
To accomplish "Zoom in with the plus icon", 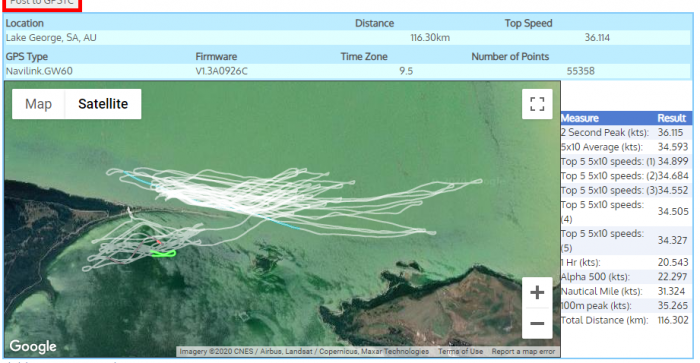I will [x=537, y=292].
